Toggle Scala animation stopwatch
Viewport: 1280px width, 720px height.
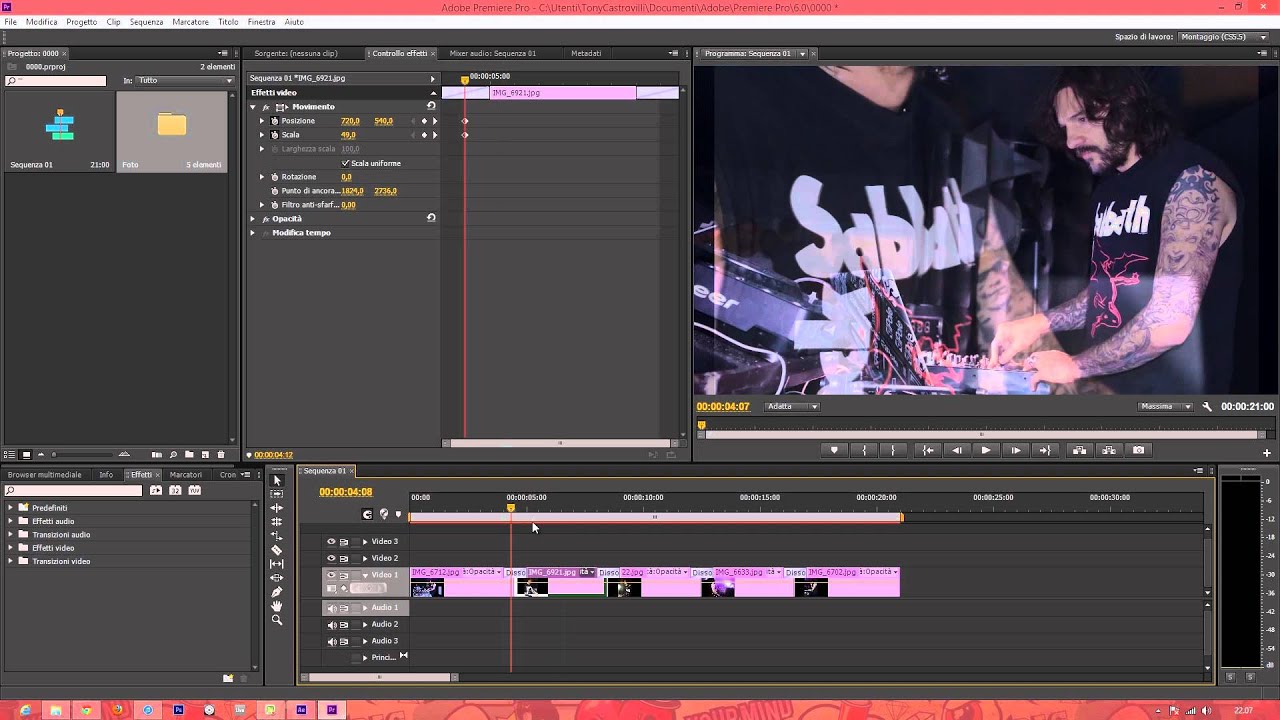tap(274, 135)
